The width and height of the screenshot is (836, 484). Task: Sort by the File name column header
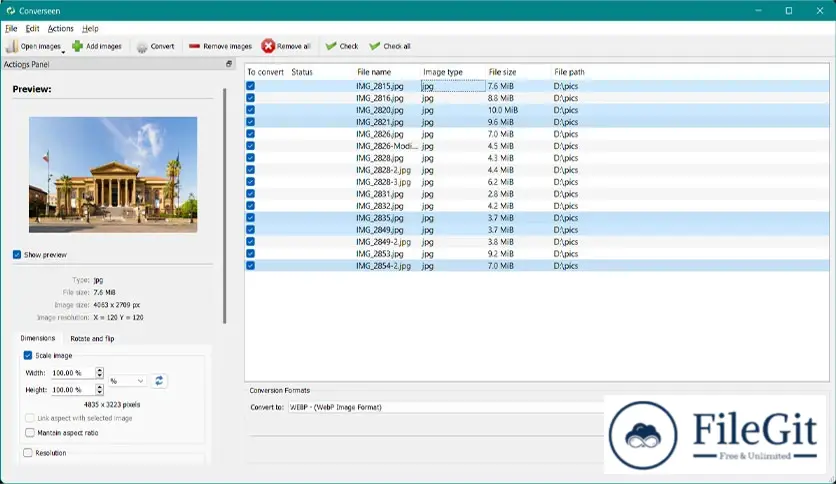tap(374, 72)
